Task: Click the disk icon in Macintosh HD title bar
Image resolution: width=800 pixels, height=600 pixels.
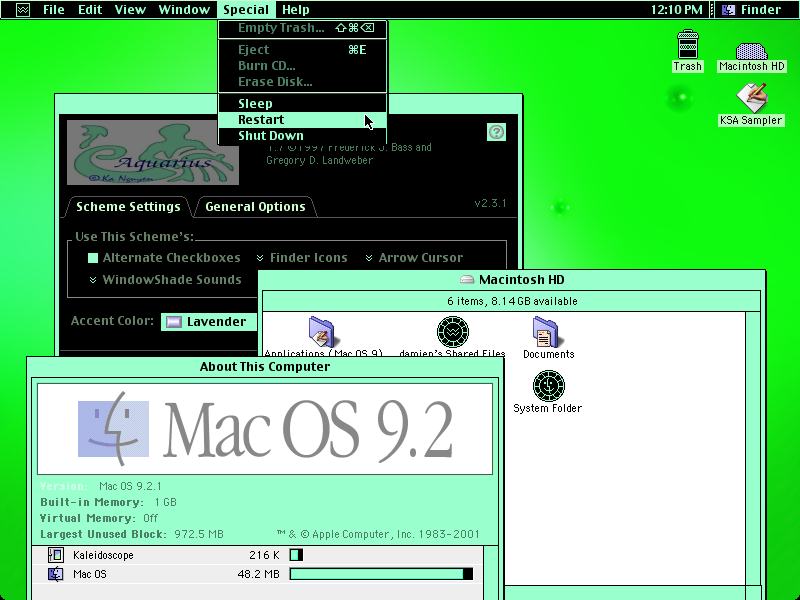Action: (467, 280)
